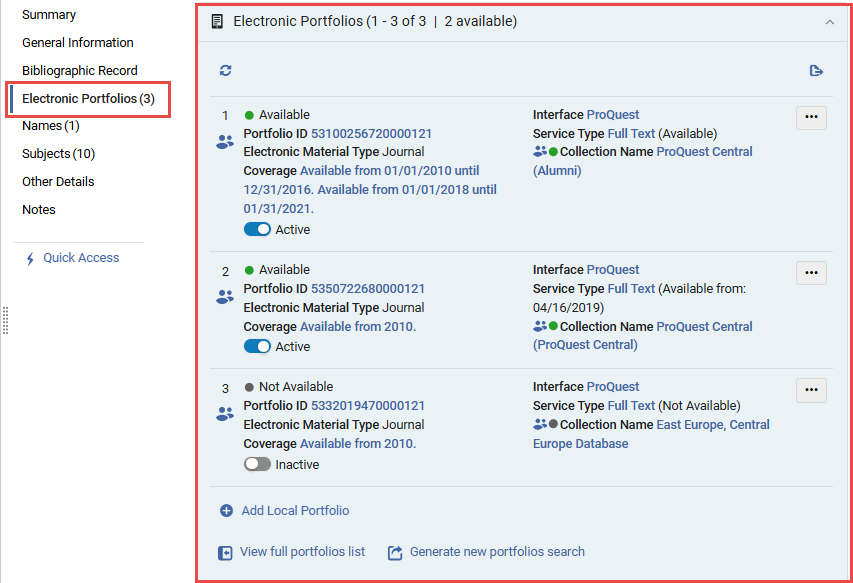Open the more actions menu for portfolio 1

tap(811, 117)
